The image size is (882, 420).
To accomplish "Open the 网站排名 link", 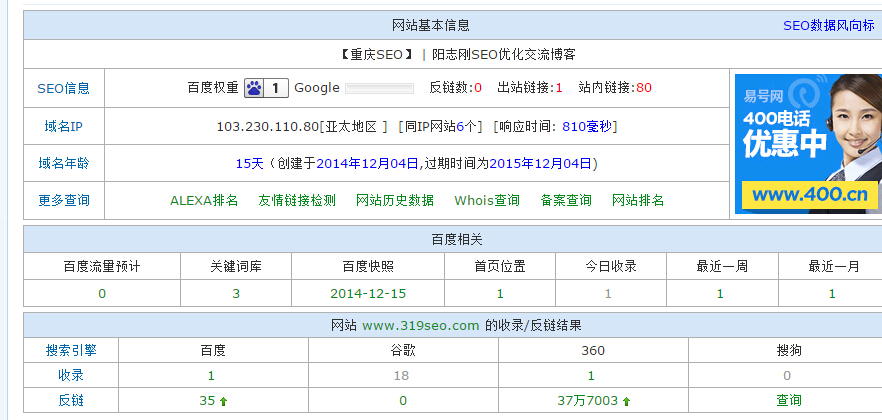I will point(638,200).
